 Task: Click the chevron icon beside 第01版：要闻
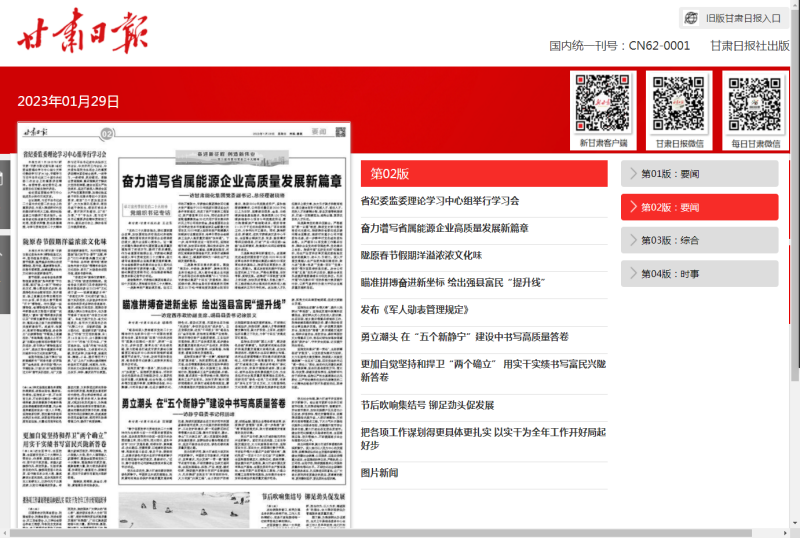point(632,174)
